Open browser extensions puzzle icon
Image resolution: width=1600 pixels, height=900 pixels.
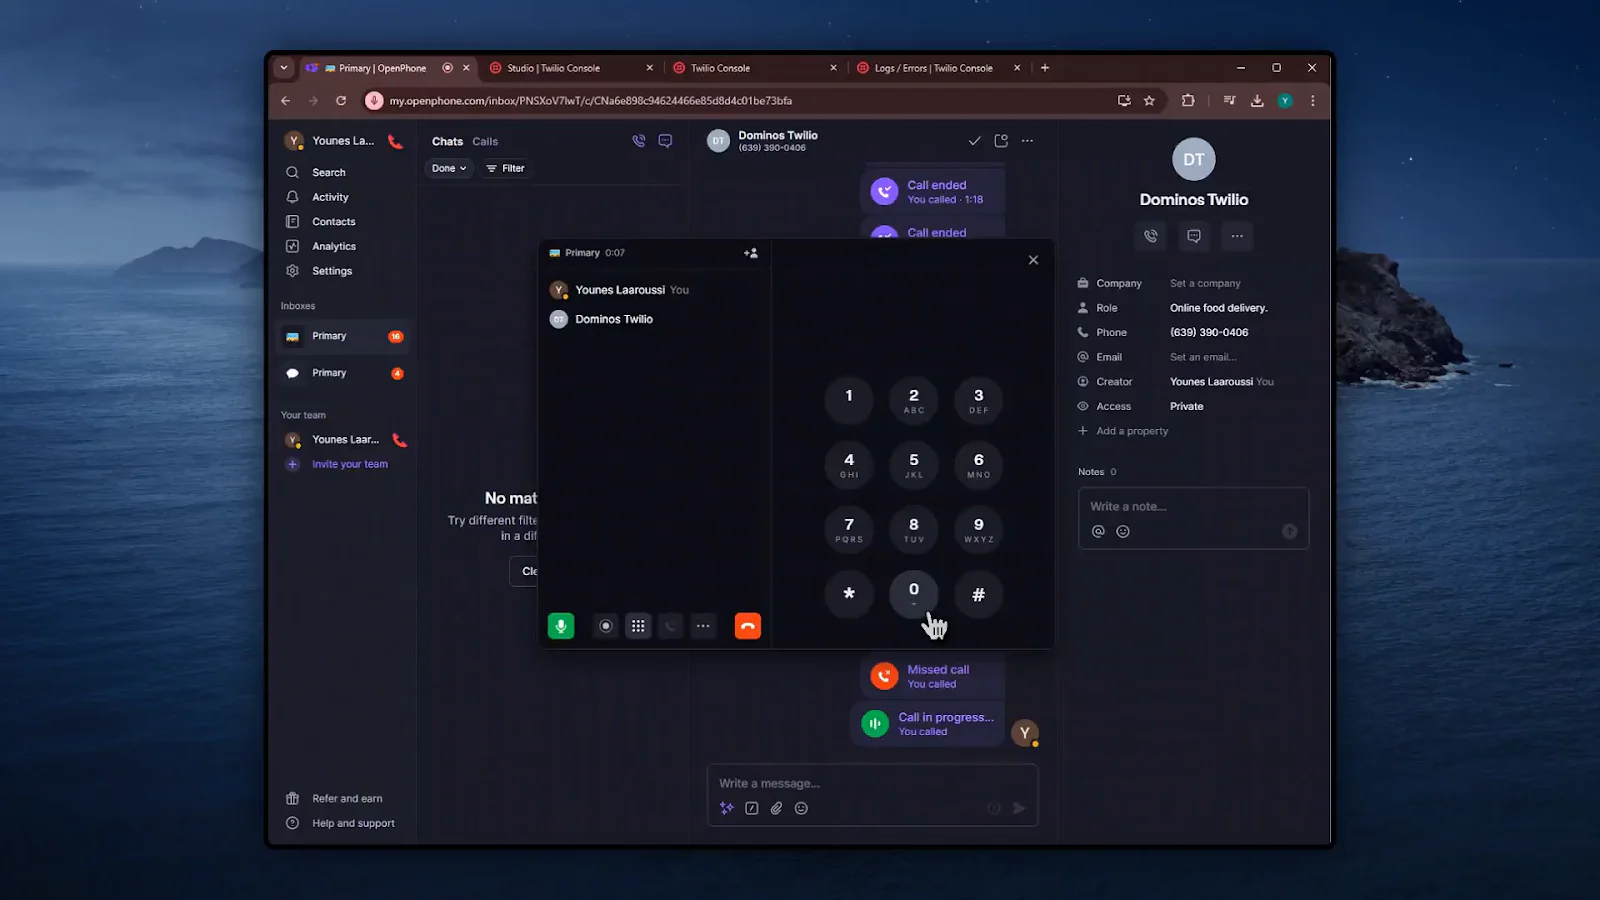(1188, 101)
